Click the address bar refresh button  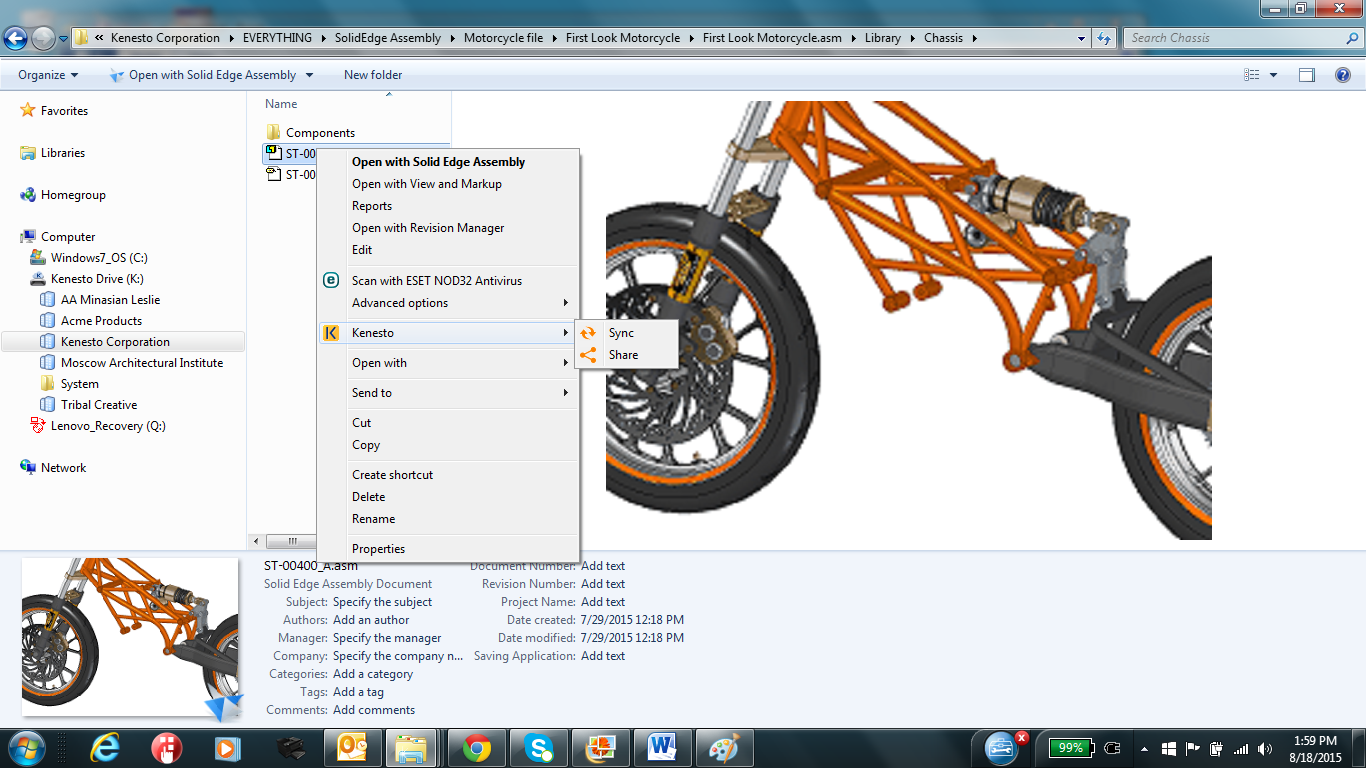click(1104, 38)
